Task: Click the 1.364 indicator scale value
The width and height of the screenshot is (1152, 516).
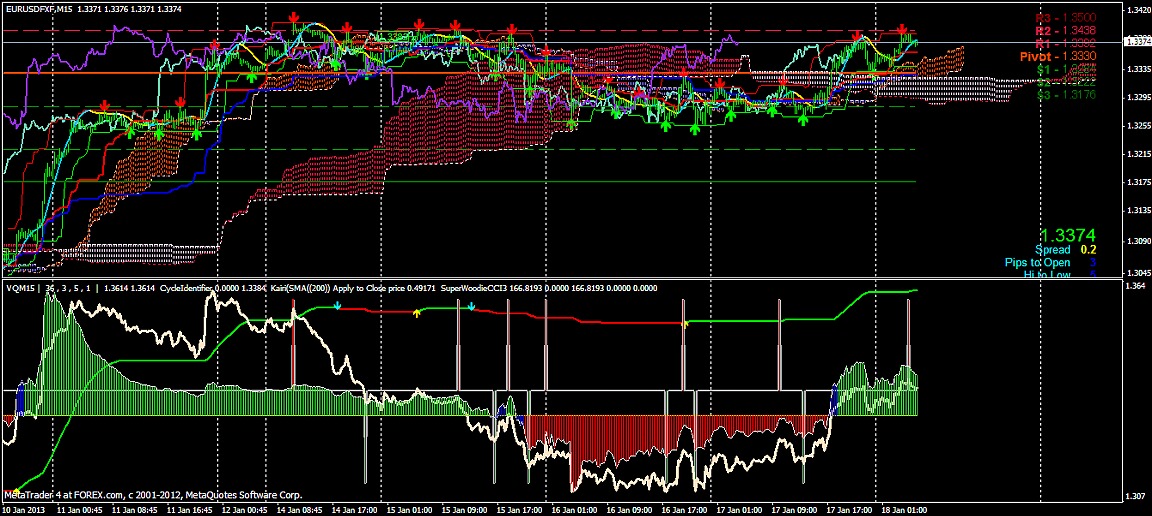Action: pyautogui.click(x=1135, y=287)
